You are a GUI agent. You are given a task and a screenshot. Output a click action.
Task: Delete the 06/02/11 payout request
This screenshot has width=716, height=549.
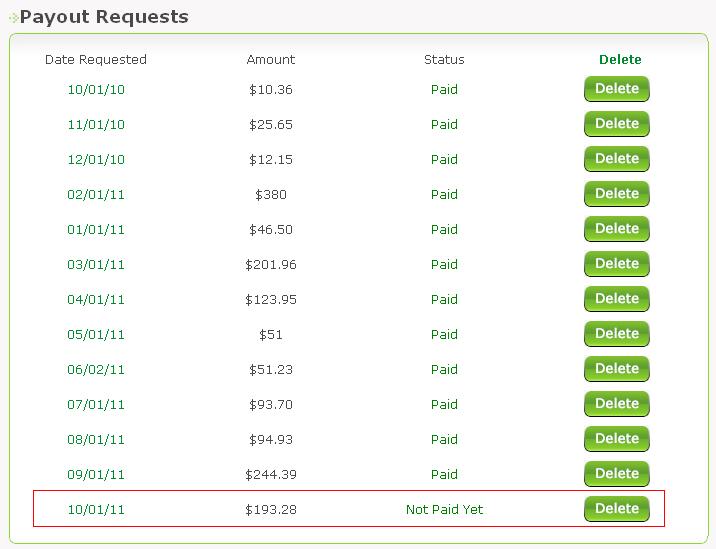(x=616, y=369)
